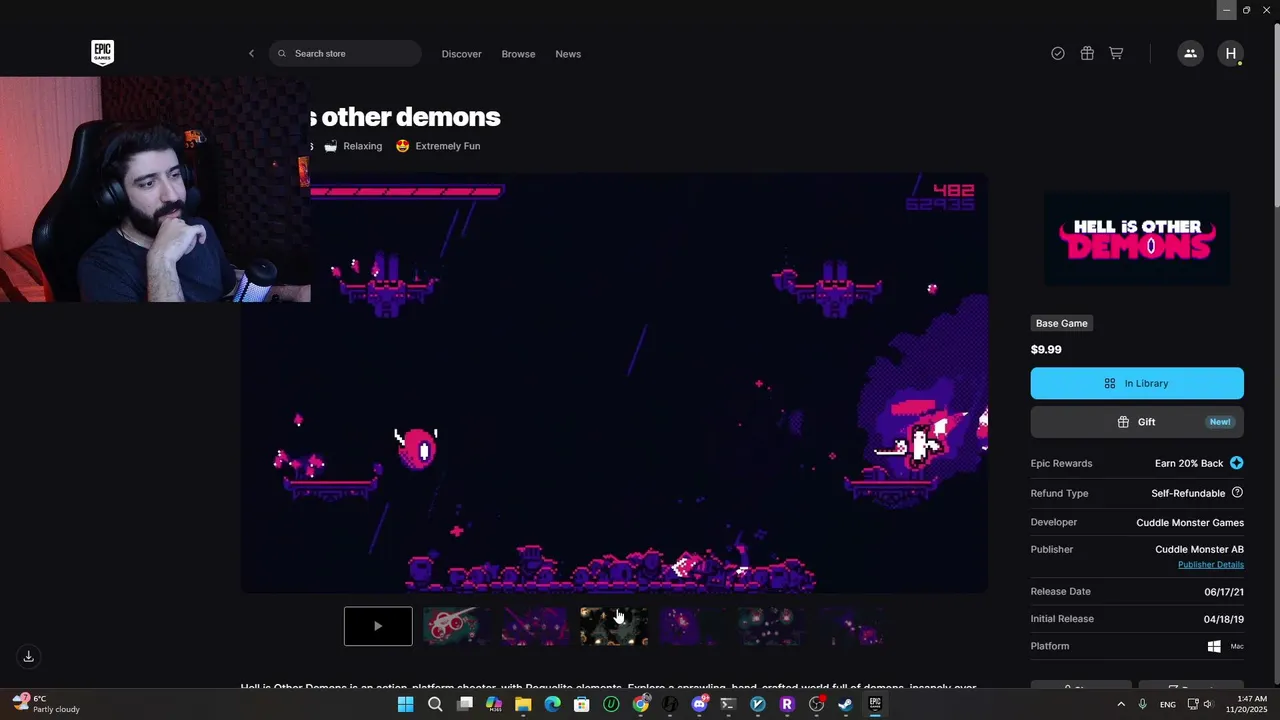Open the Windows Start menu
Viewport: 1280px width, 720px height.
tap(405, 704)
